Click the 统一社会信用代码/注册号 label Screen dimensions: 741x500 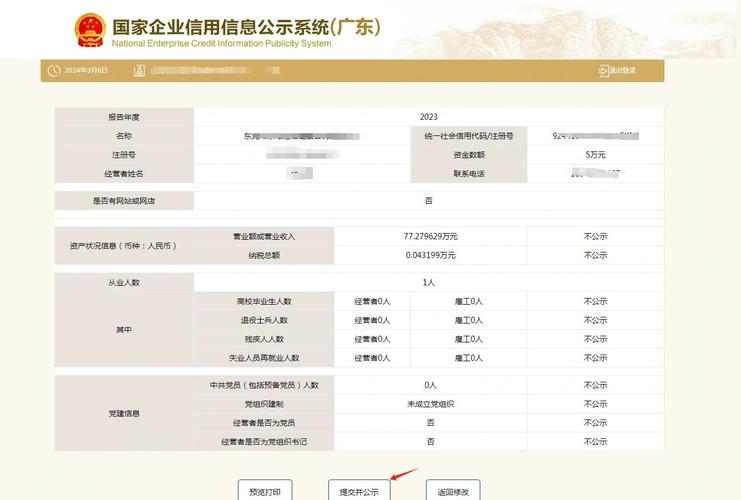click(469, 136)
